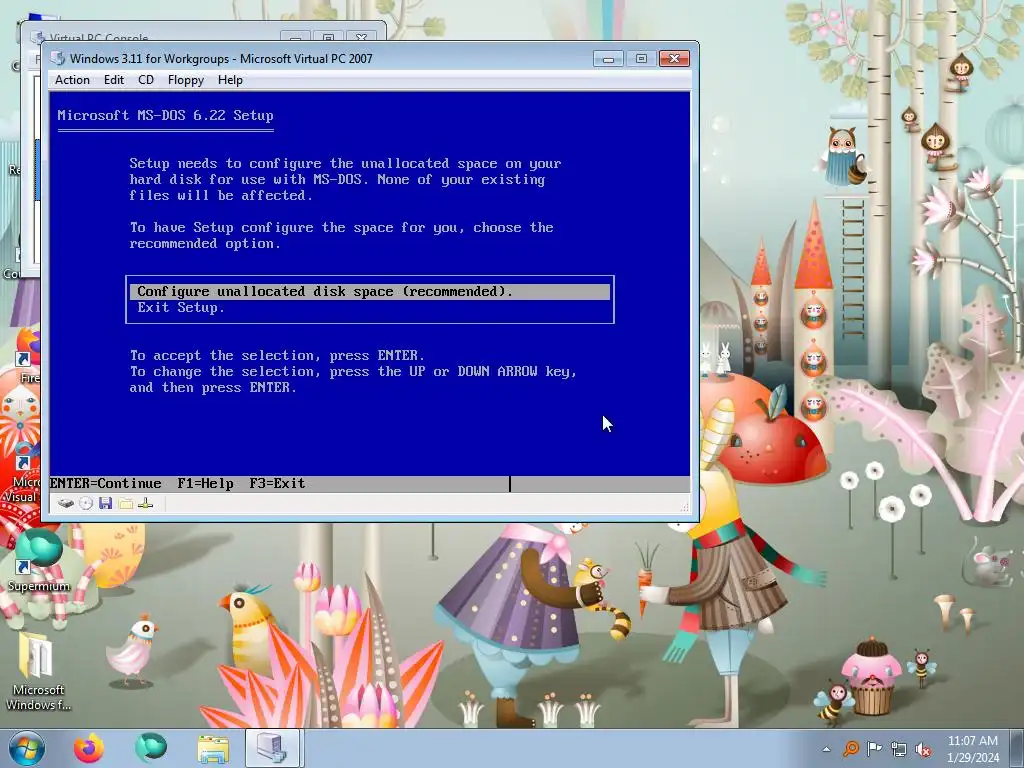Screen dimensions: 1024x768
Task: Launch Firefox from the taskbar
Action: pos(89,748)
